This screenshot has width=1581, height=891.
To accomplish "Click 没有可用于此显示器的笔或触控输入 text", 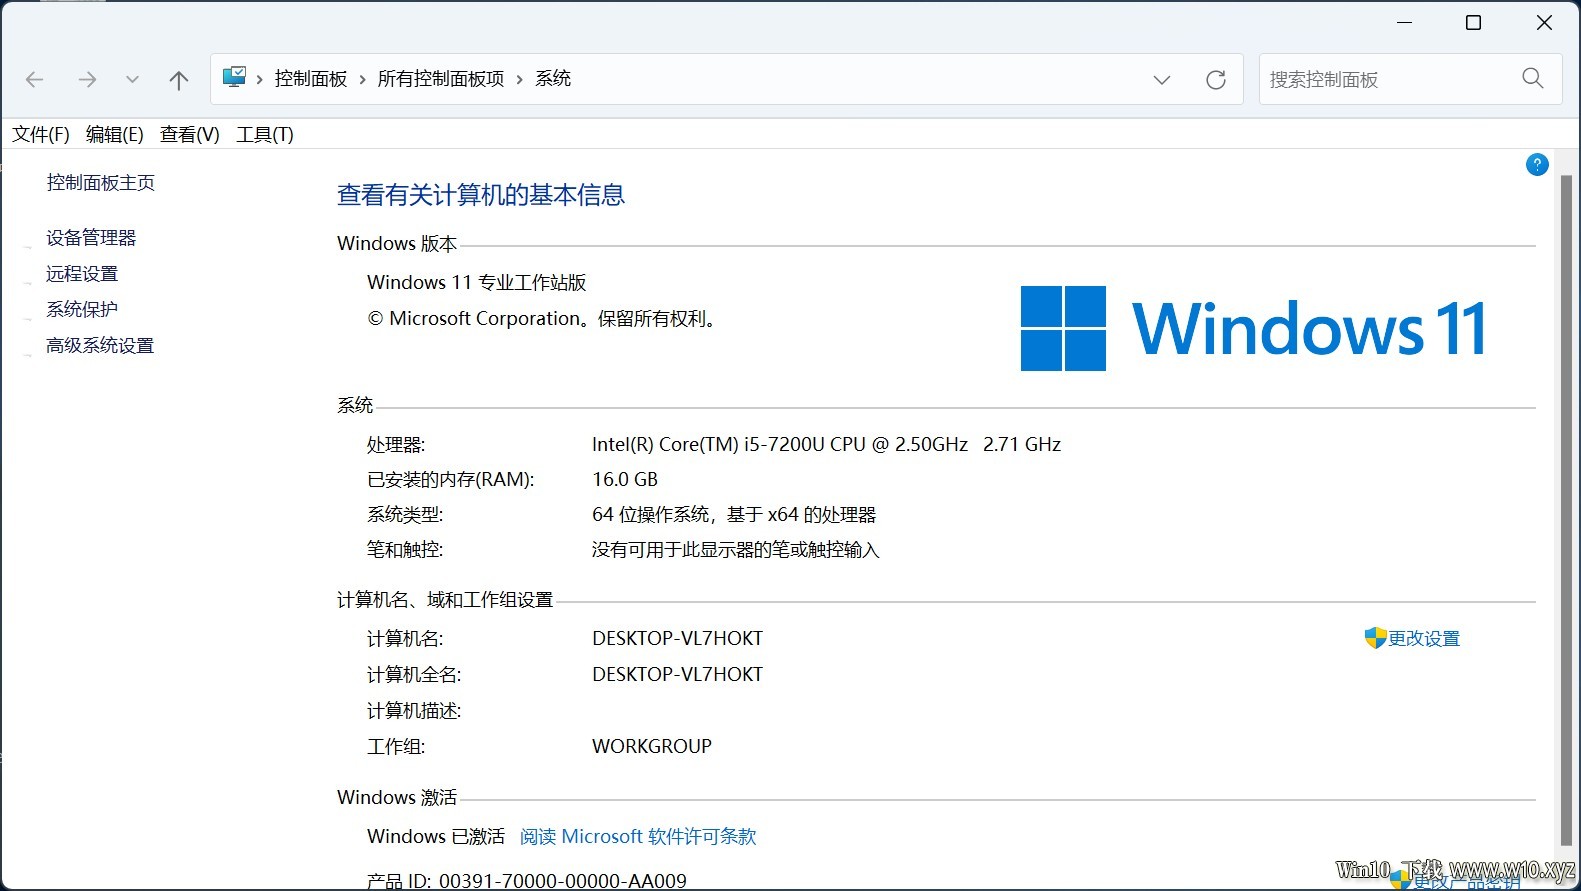I will click(736, 550).
